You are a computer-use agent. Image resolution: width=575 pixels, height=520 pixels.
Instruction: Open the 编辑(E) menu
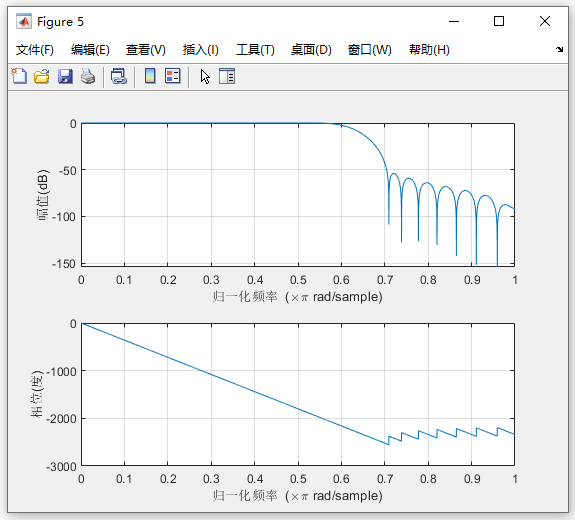coord(90,50)
